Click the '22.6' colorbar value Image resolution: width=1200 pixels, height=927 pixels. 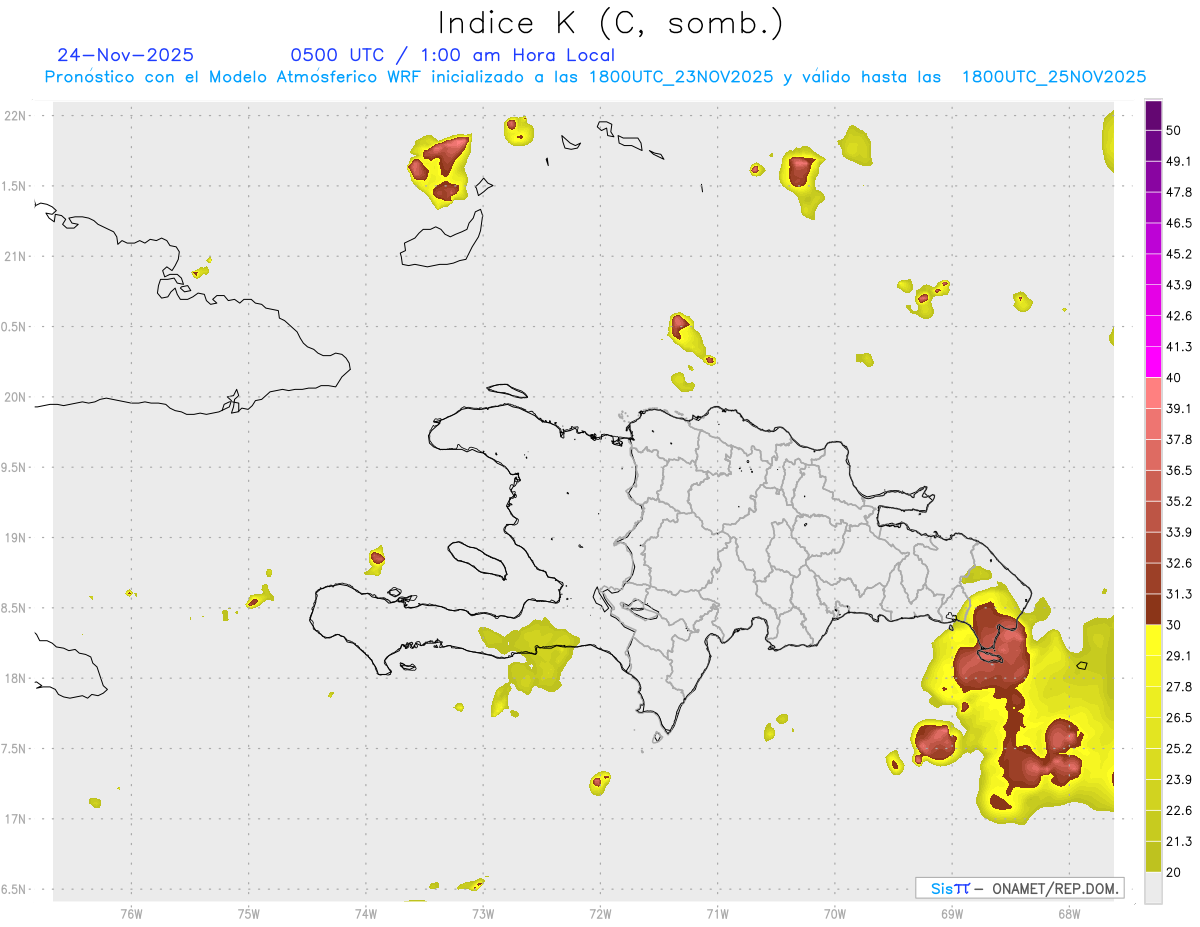pos(1179,810)
